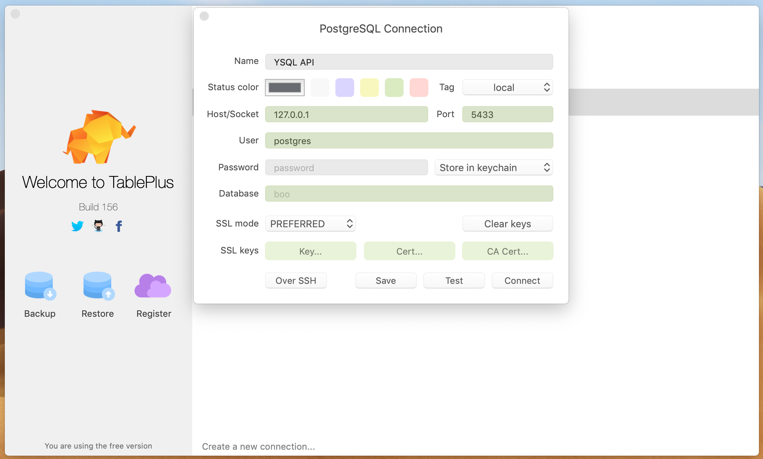Click the Twitter bird icon
Screen dimensions: 763x459
pos(77,226)
